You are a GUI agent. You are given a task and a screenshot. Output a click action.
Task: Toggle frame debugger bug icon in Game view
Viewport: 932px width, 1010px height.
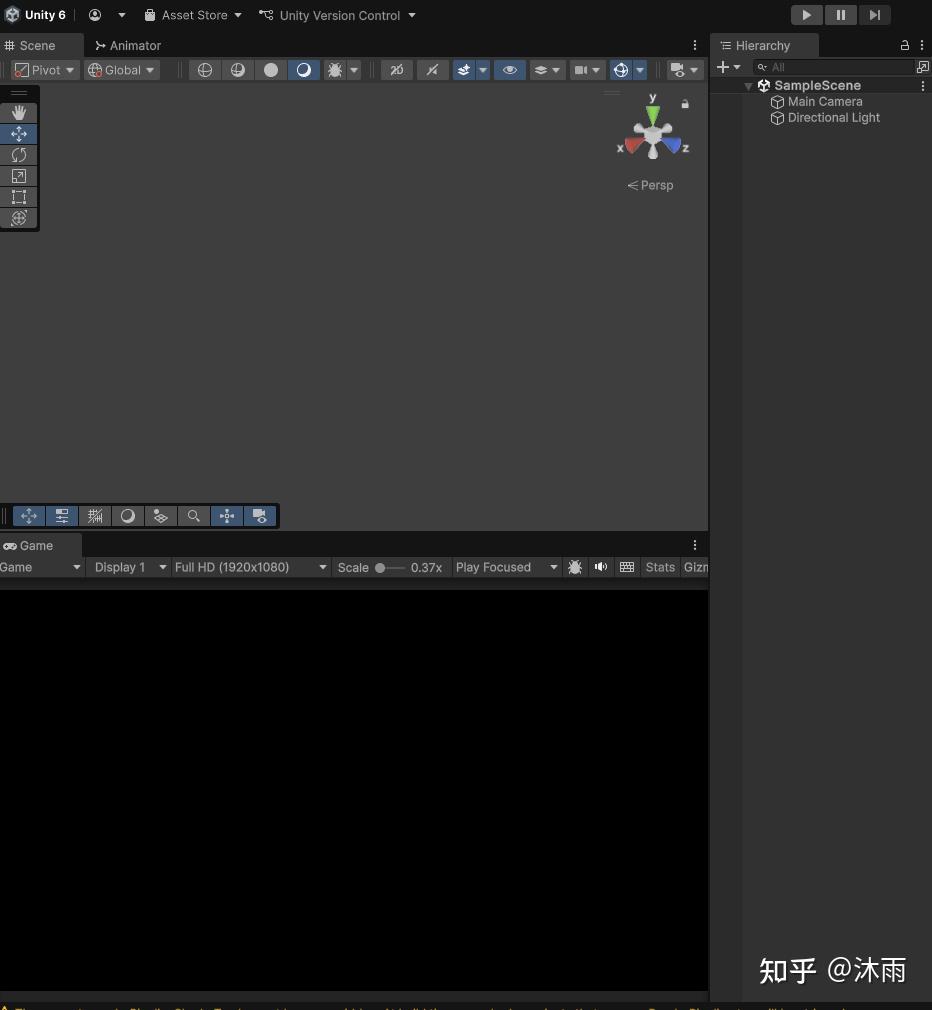click(x=575, y=567)
